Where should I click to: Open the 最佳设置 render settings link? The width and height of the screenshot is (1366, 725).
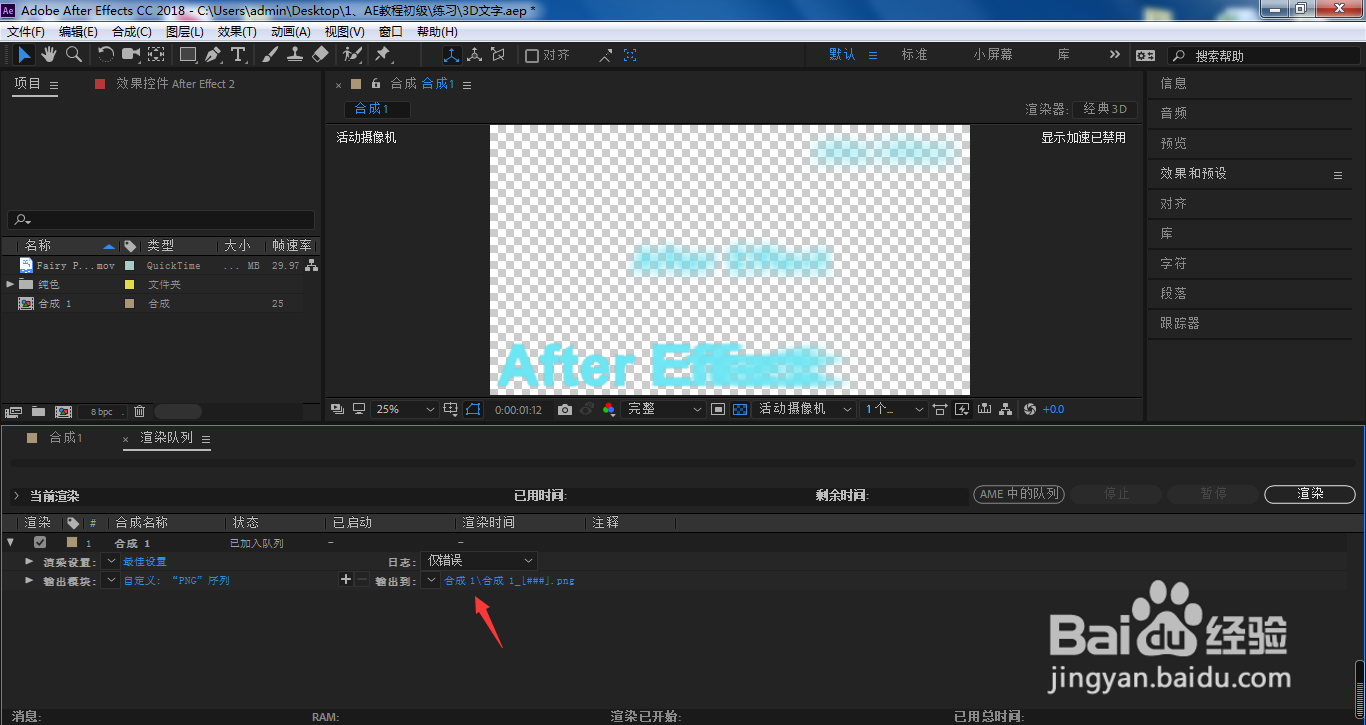pyautogui.click(x=145, y=561)
